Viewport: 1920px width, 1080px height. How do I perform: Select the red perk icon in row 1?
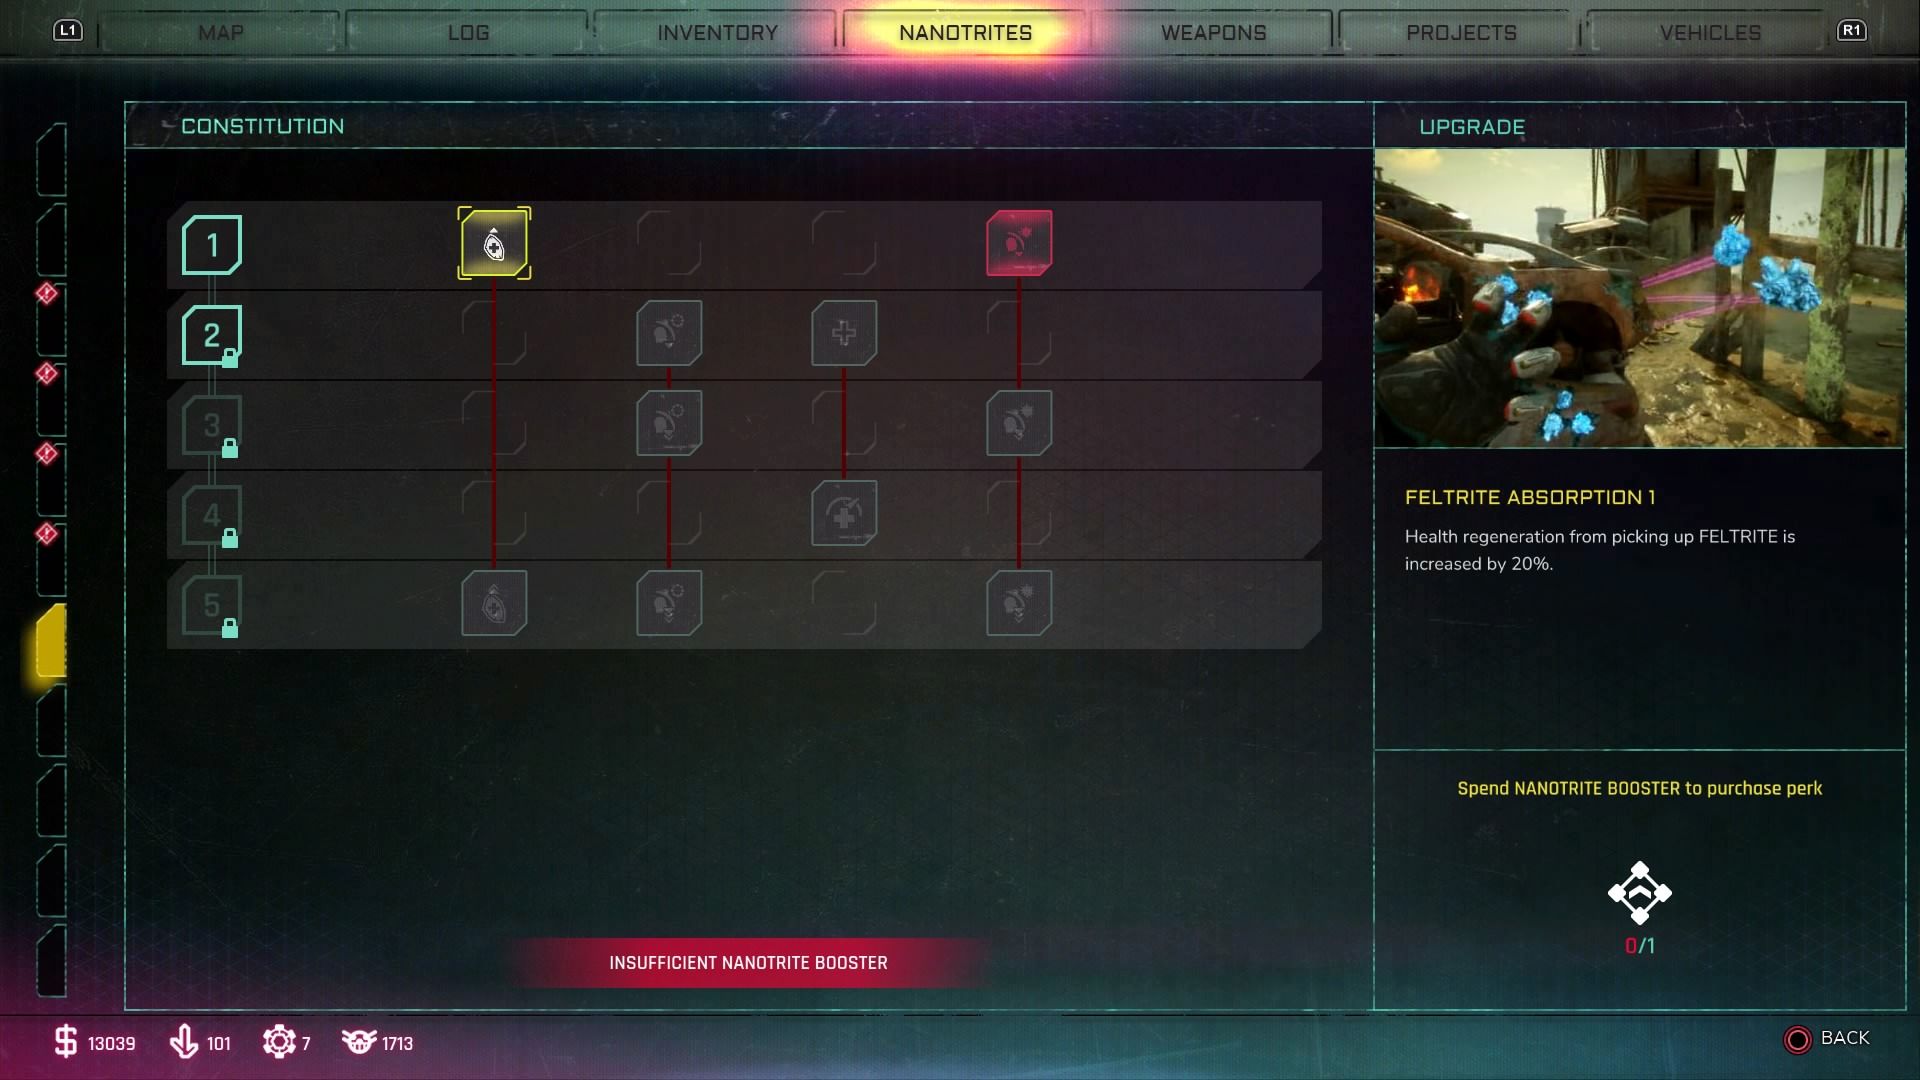[1019, 243]
